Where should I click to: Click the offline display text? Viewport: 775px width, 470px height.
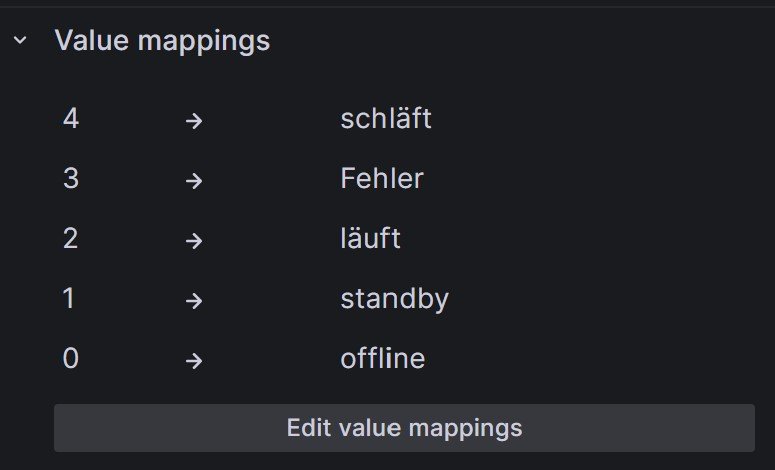382,359
